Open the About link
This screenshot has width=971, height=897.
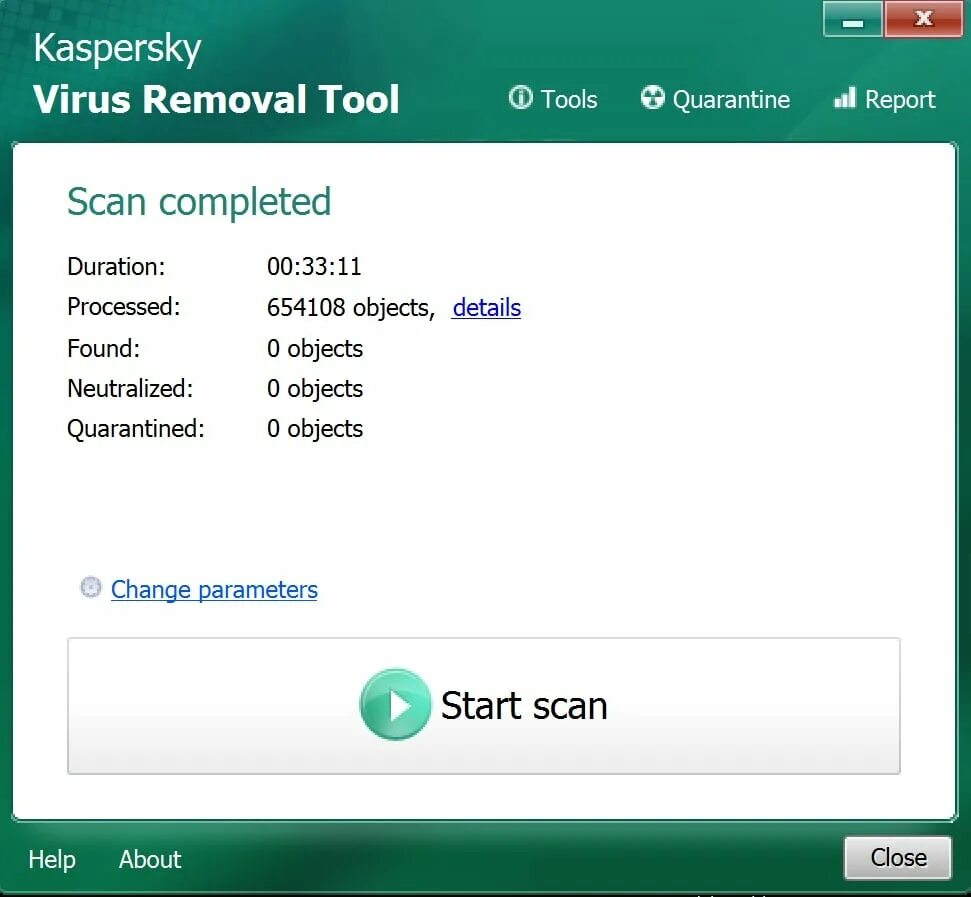(150, 859)
